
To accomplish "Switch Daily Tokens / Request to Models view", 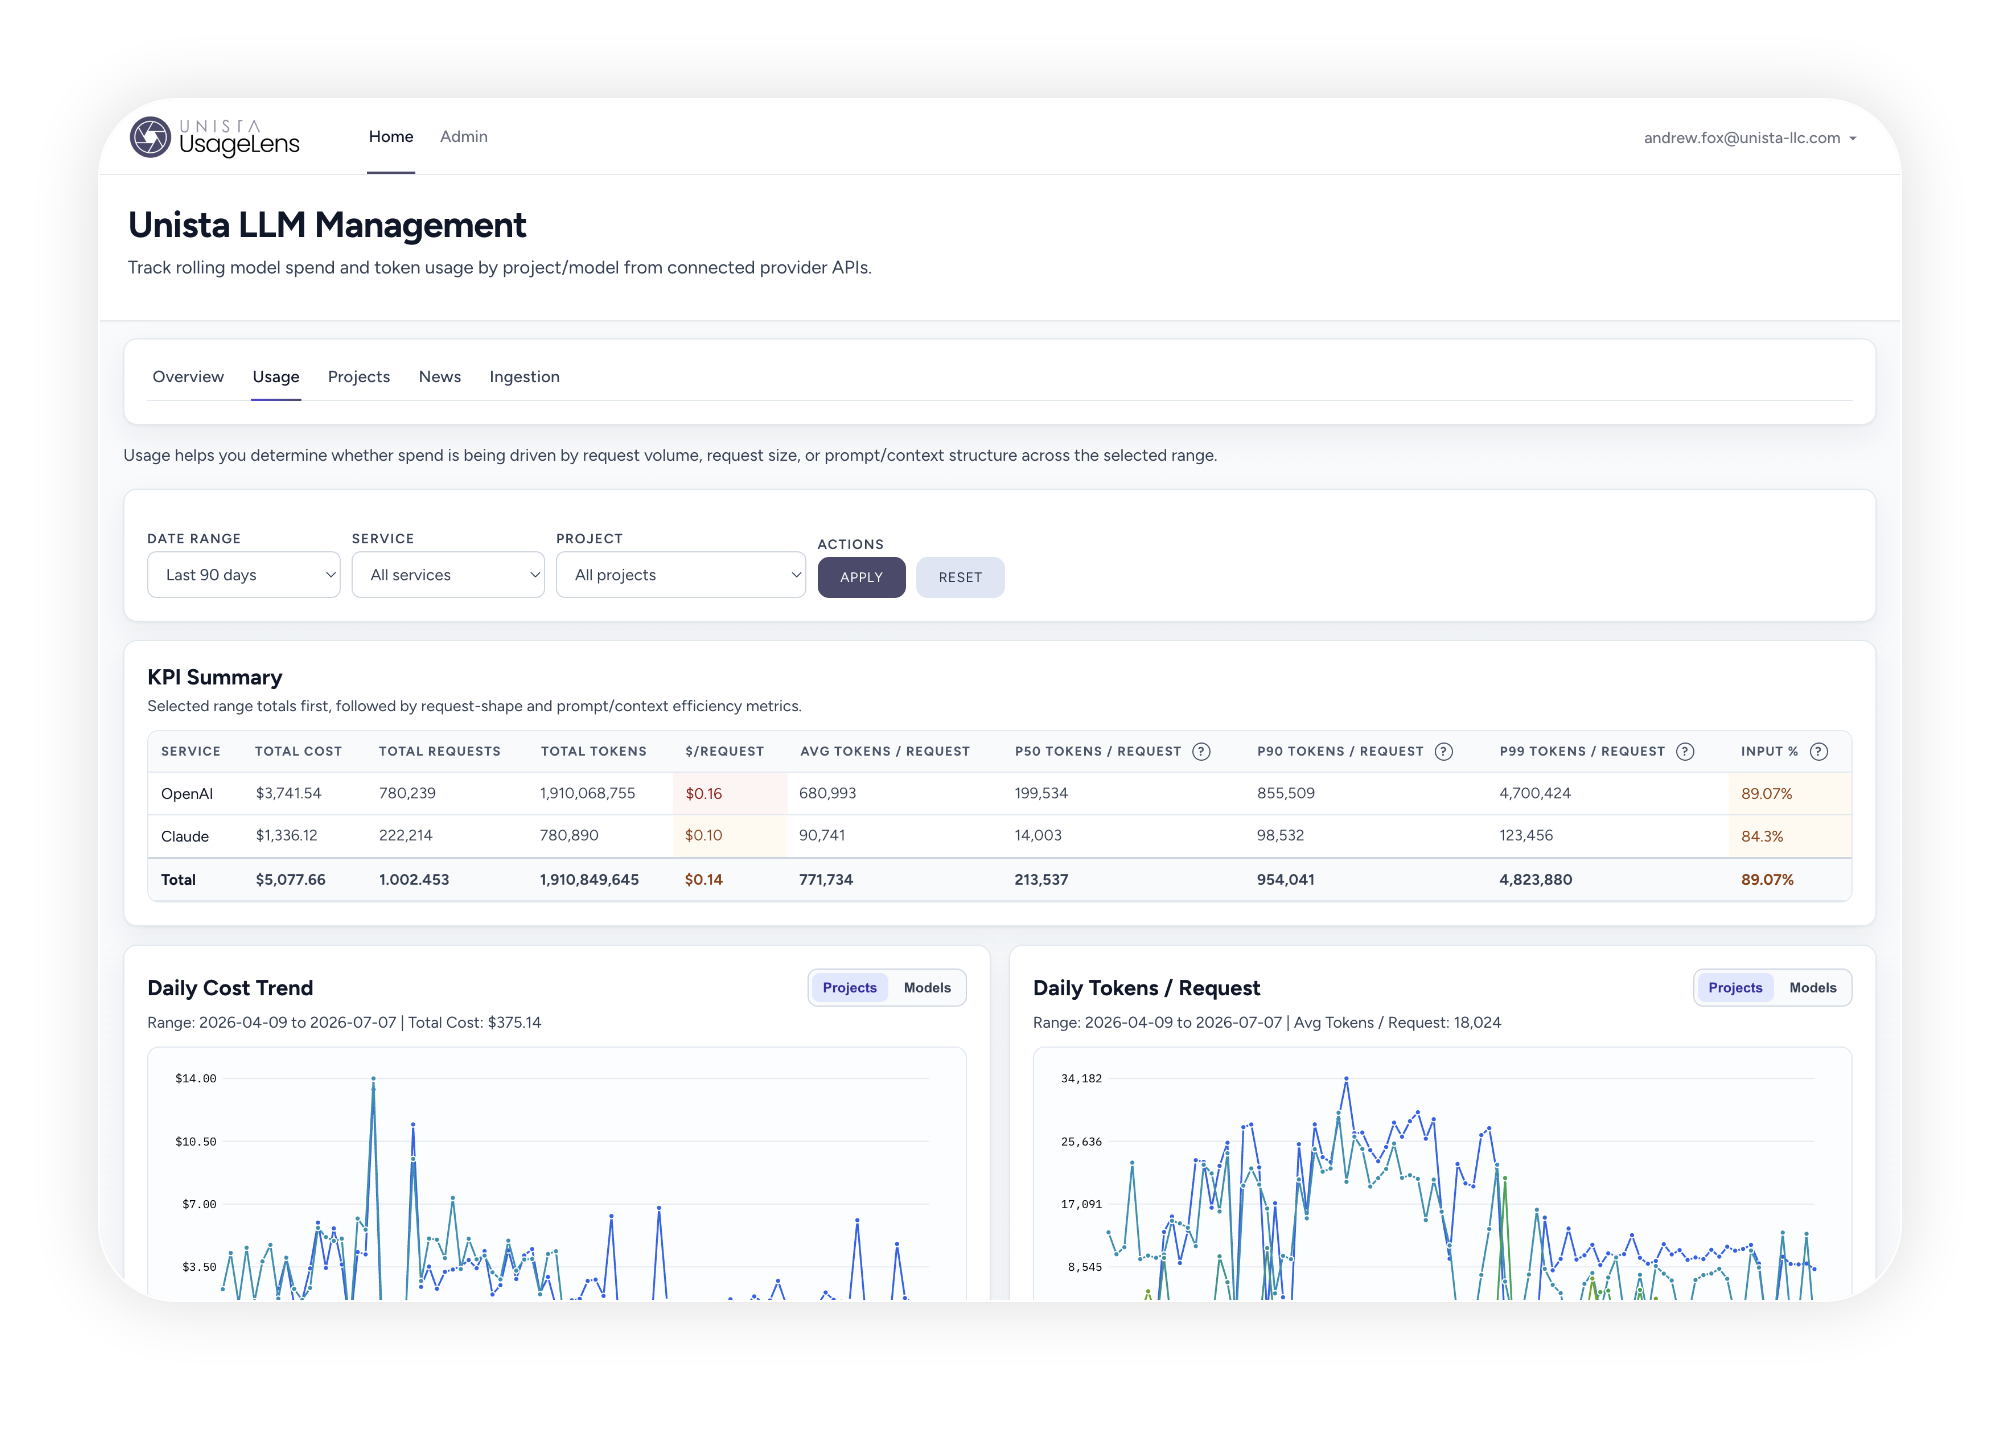I will coord(1813,987).
